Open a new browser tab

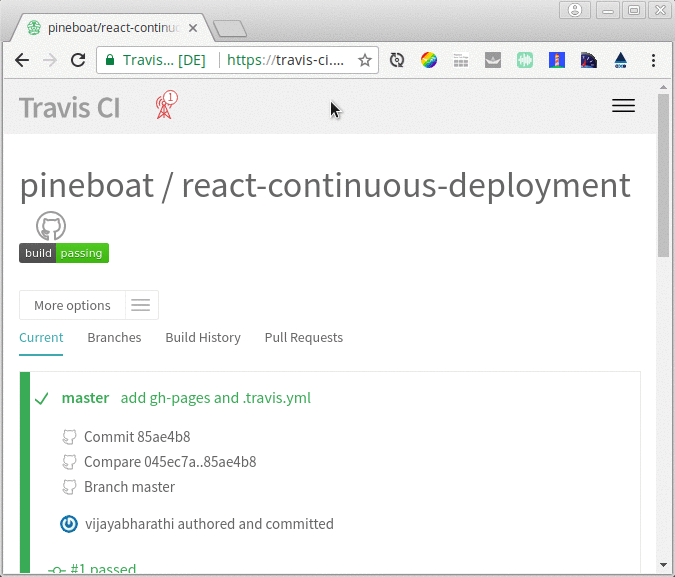230,29
